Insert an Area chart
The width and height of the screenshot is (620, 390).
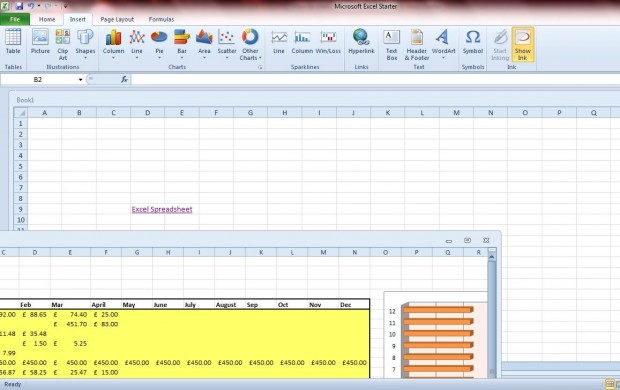click(x=204, y=44)
